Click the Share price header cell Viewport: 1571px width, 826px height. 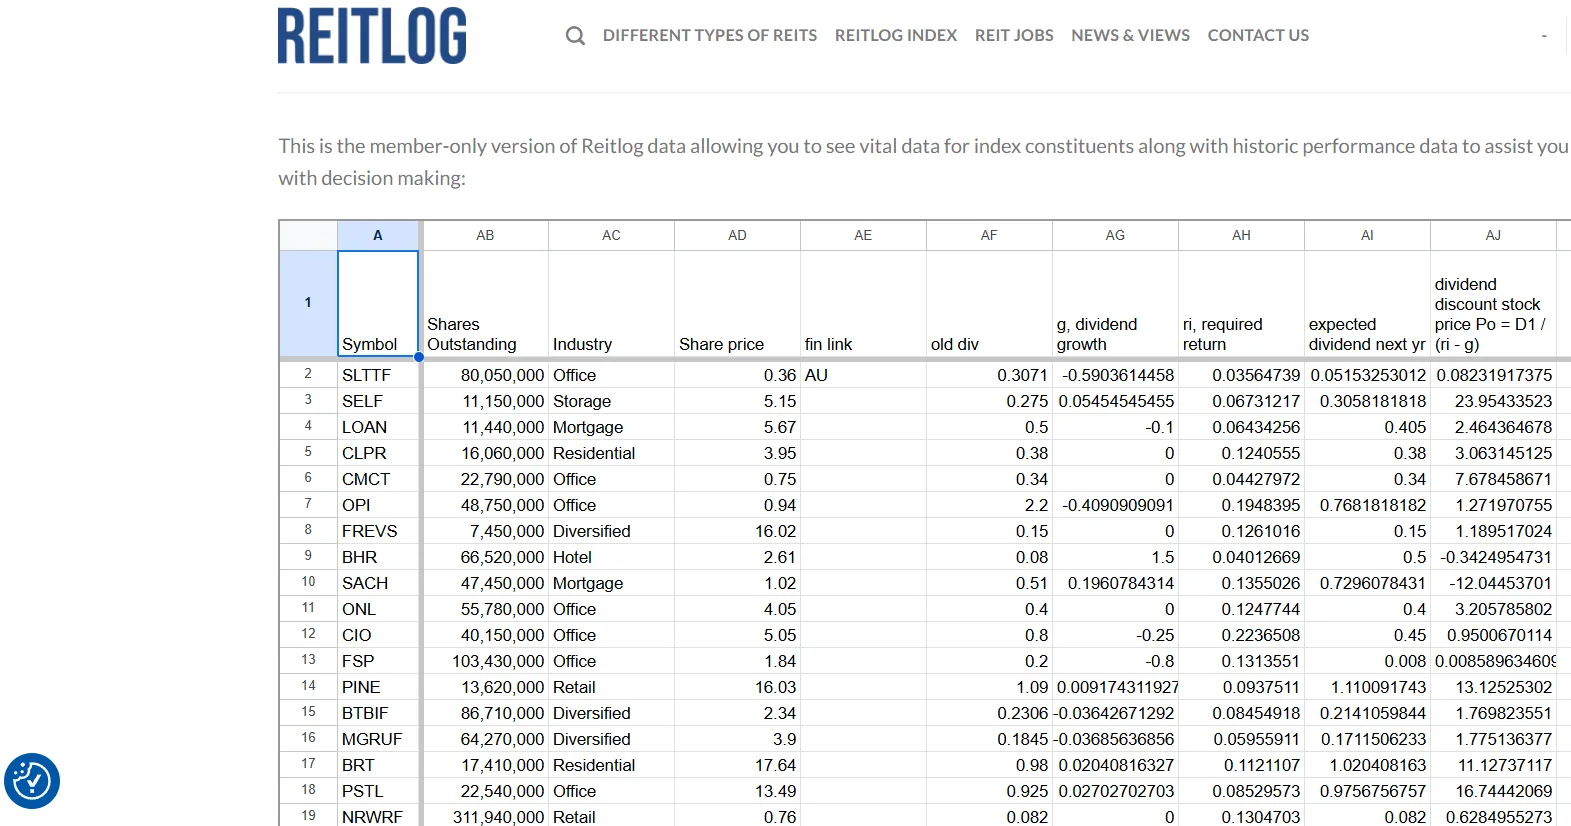tap(737, 303)
